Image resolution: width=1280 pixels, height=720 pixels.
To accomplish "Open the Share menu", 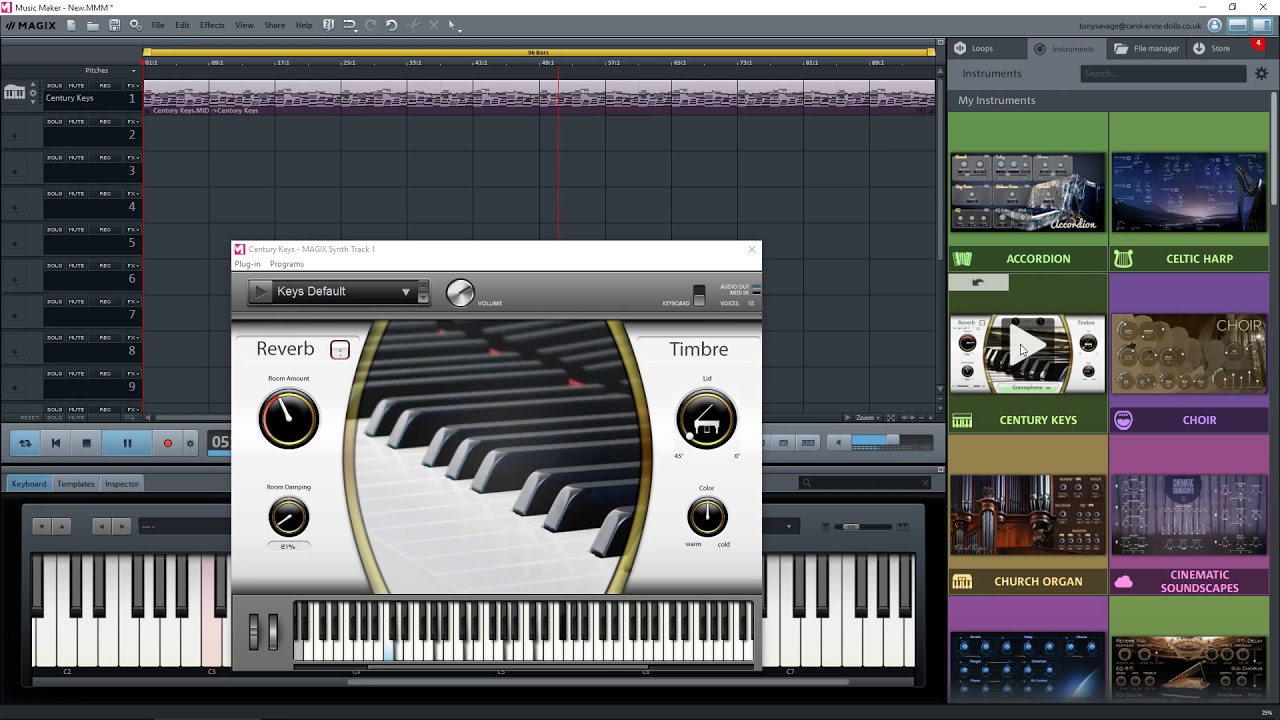I will (274, 25).
